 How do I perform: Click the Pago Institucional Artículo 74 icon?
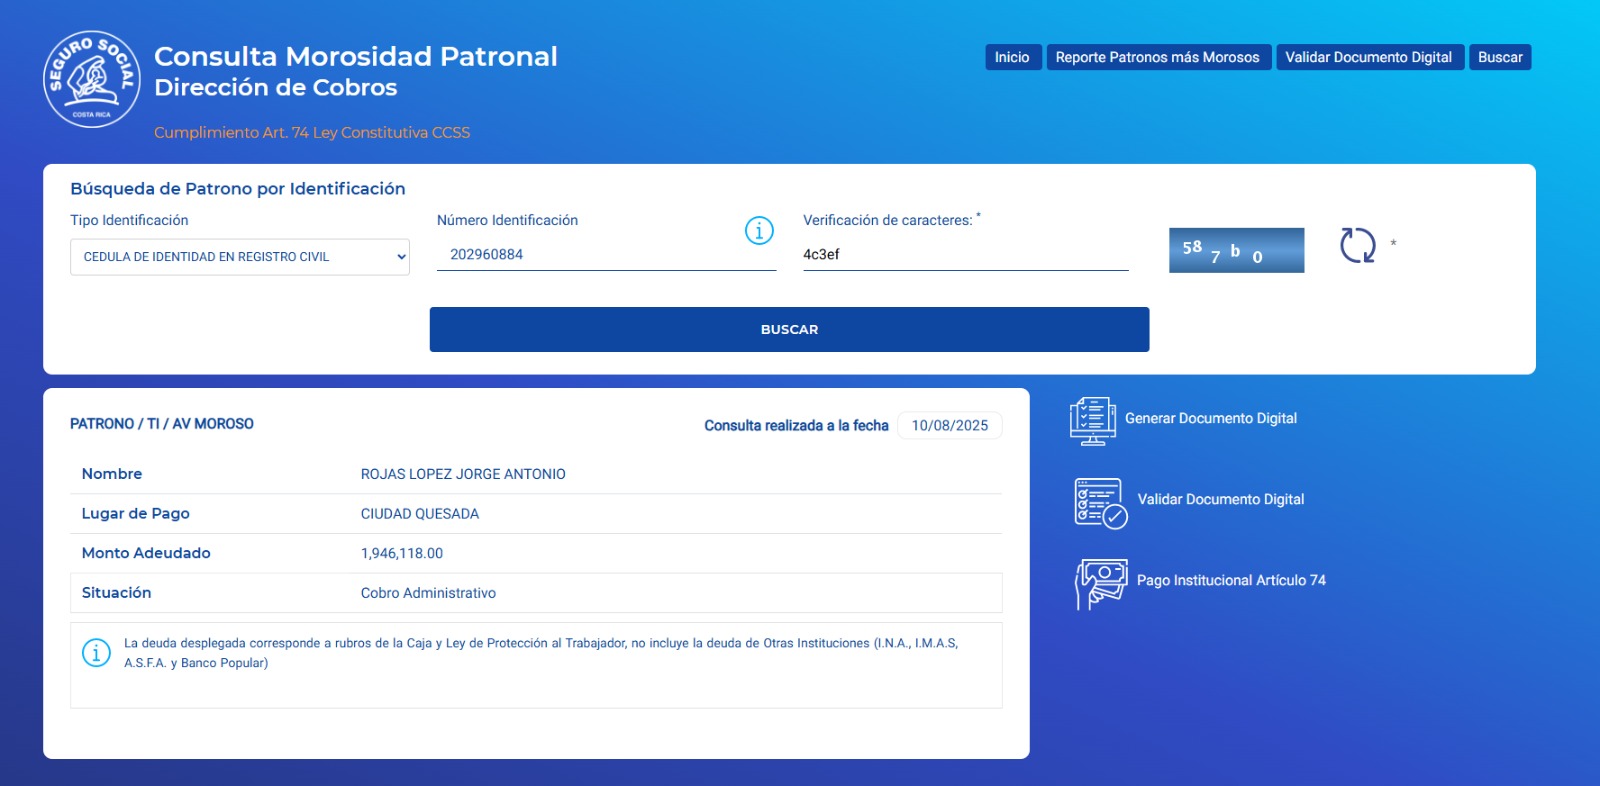click(1100, 583)
